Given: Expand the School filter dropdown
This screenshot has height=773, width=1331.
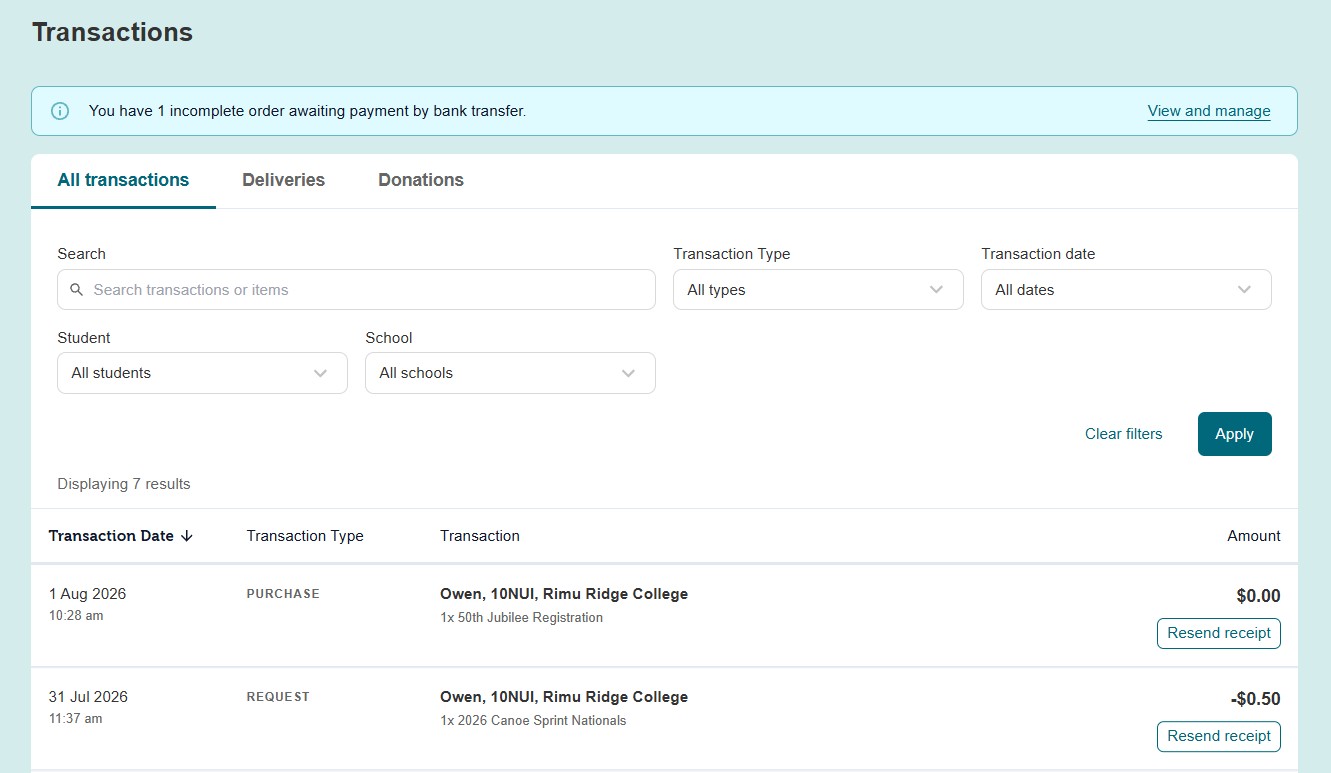Looking at the screenshot, I should point(510,373).
